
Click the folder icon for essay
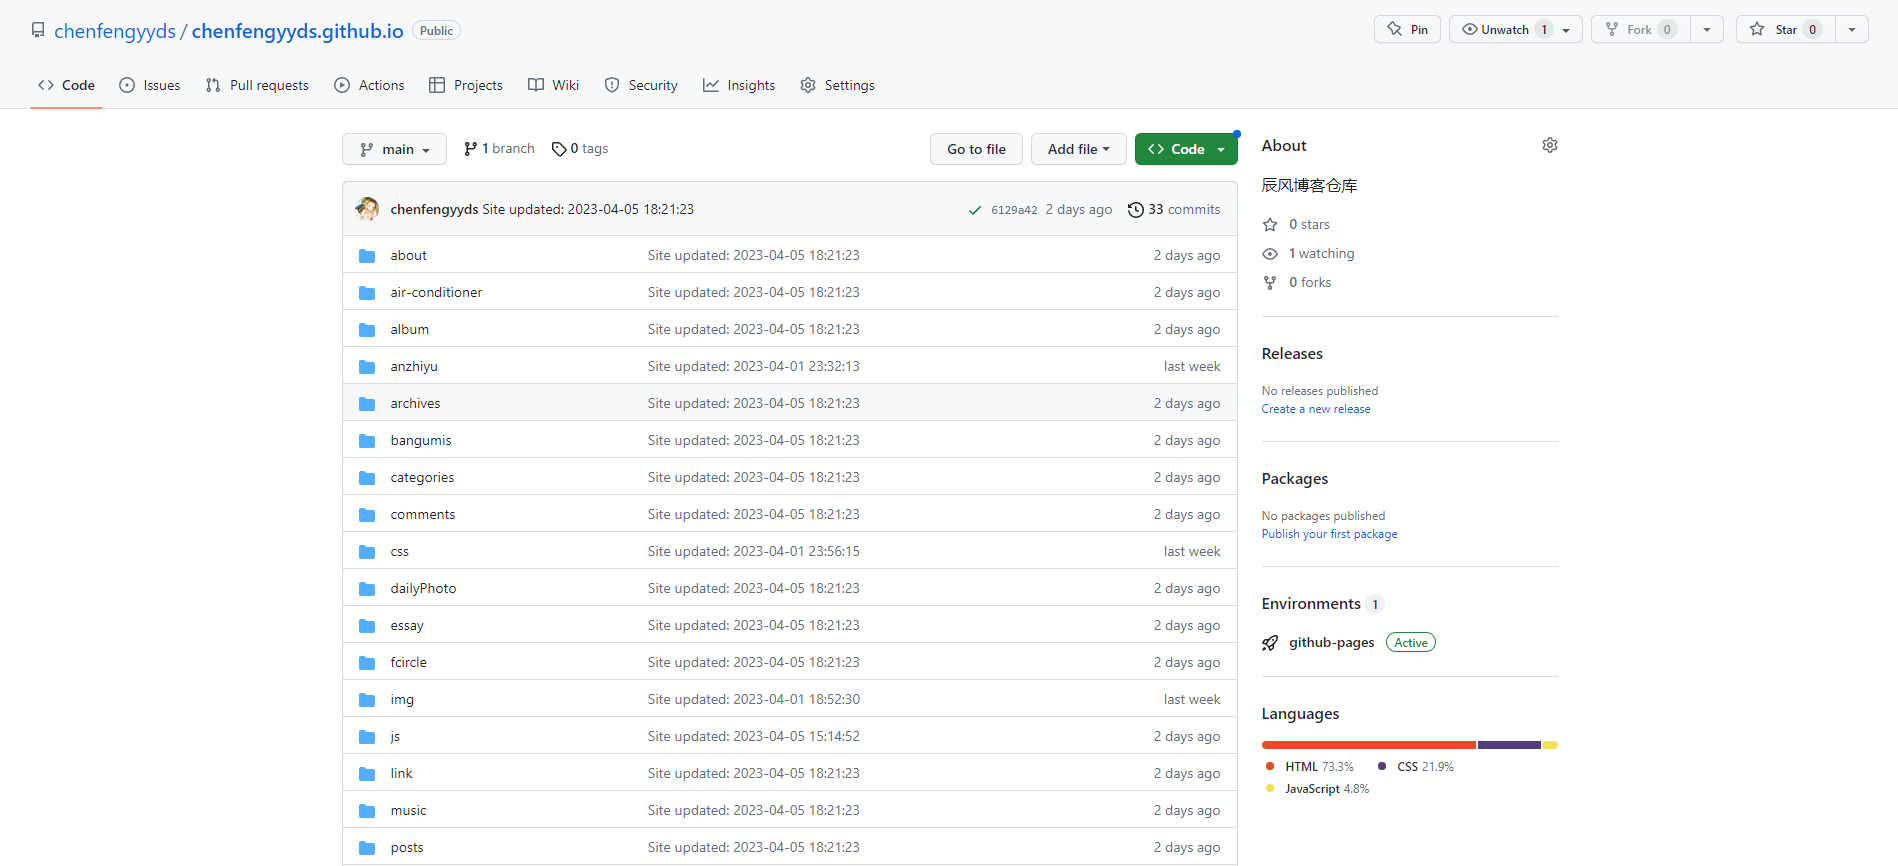click(x=367, y=626)
